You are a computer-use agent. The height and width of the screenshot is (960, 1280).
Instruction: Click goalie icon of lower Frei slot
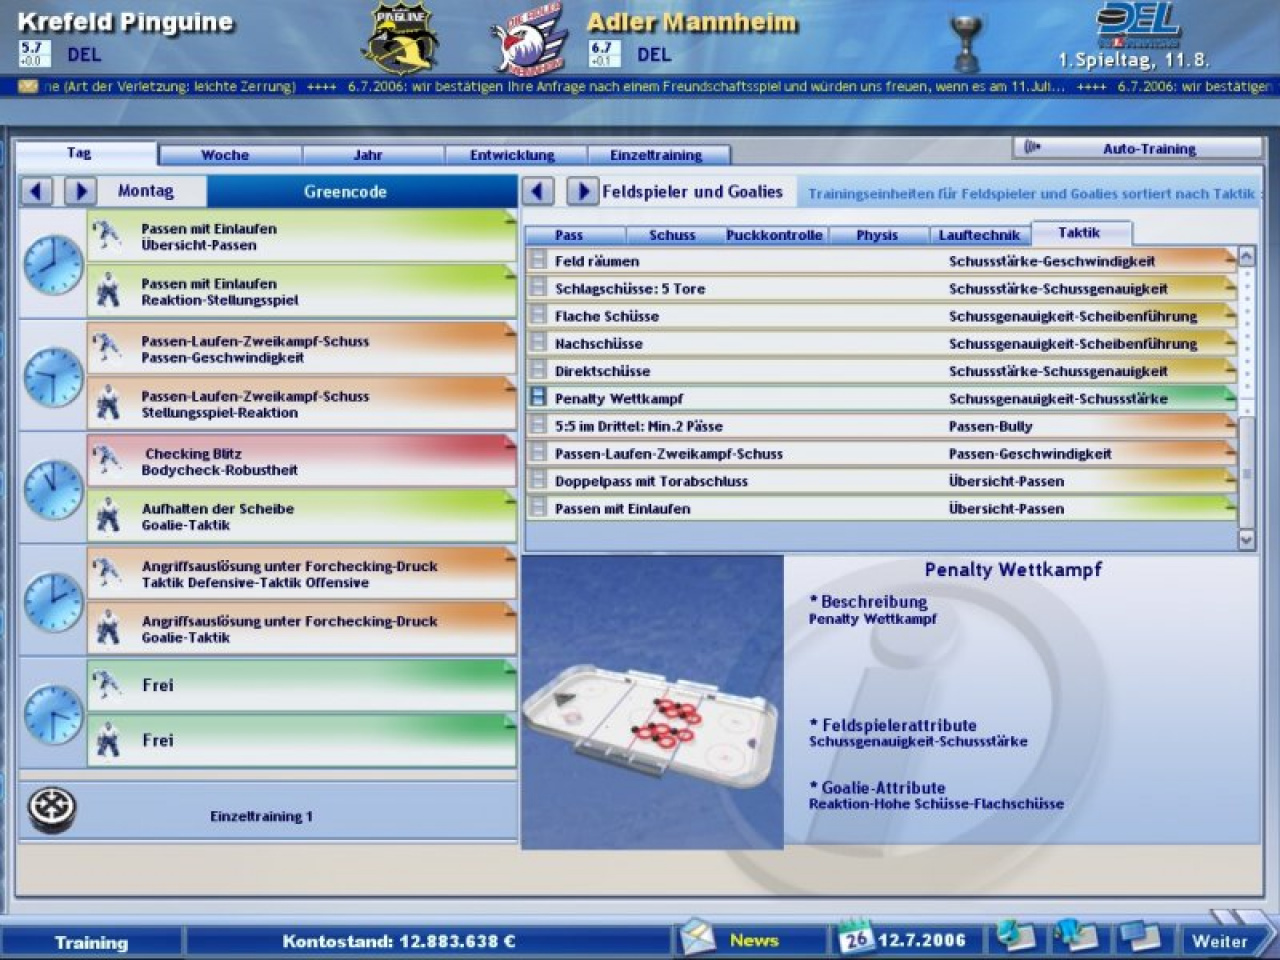point(107,741)
